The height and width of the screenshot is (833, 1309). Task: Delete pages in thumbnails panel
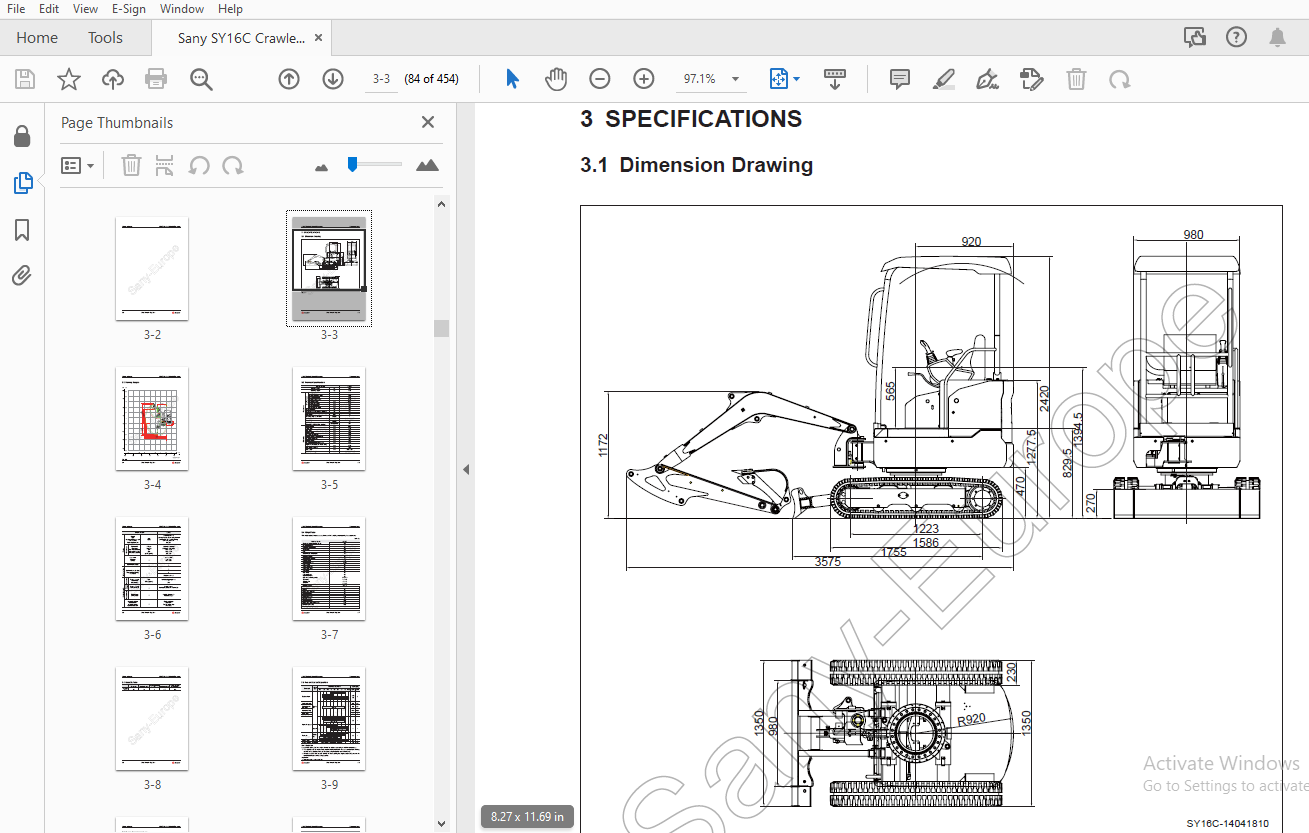click(131, 165)
